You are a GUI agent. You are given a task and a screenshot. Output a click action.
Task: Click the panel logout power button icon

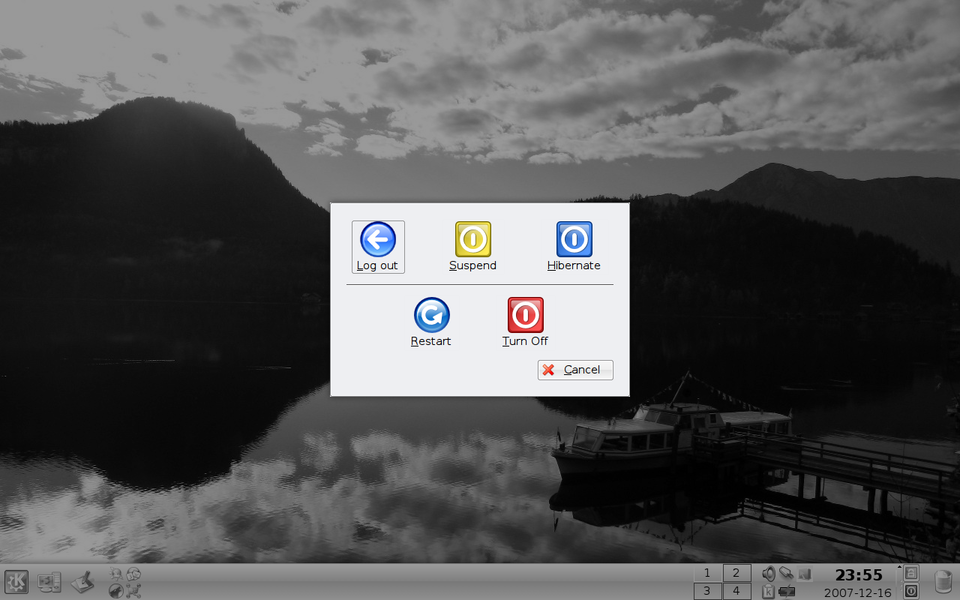pos(911,591)
